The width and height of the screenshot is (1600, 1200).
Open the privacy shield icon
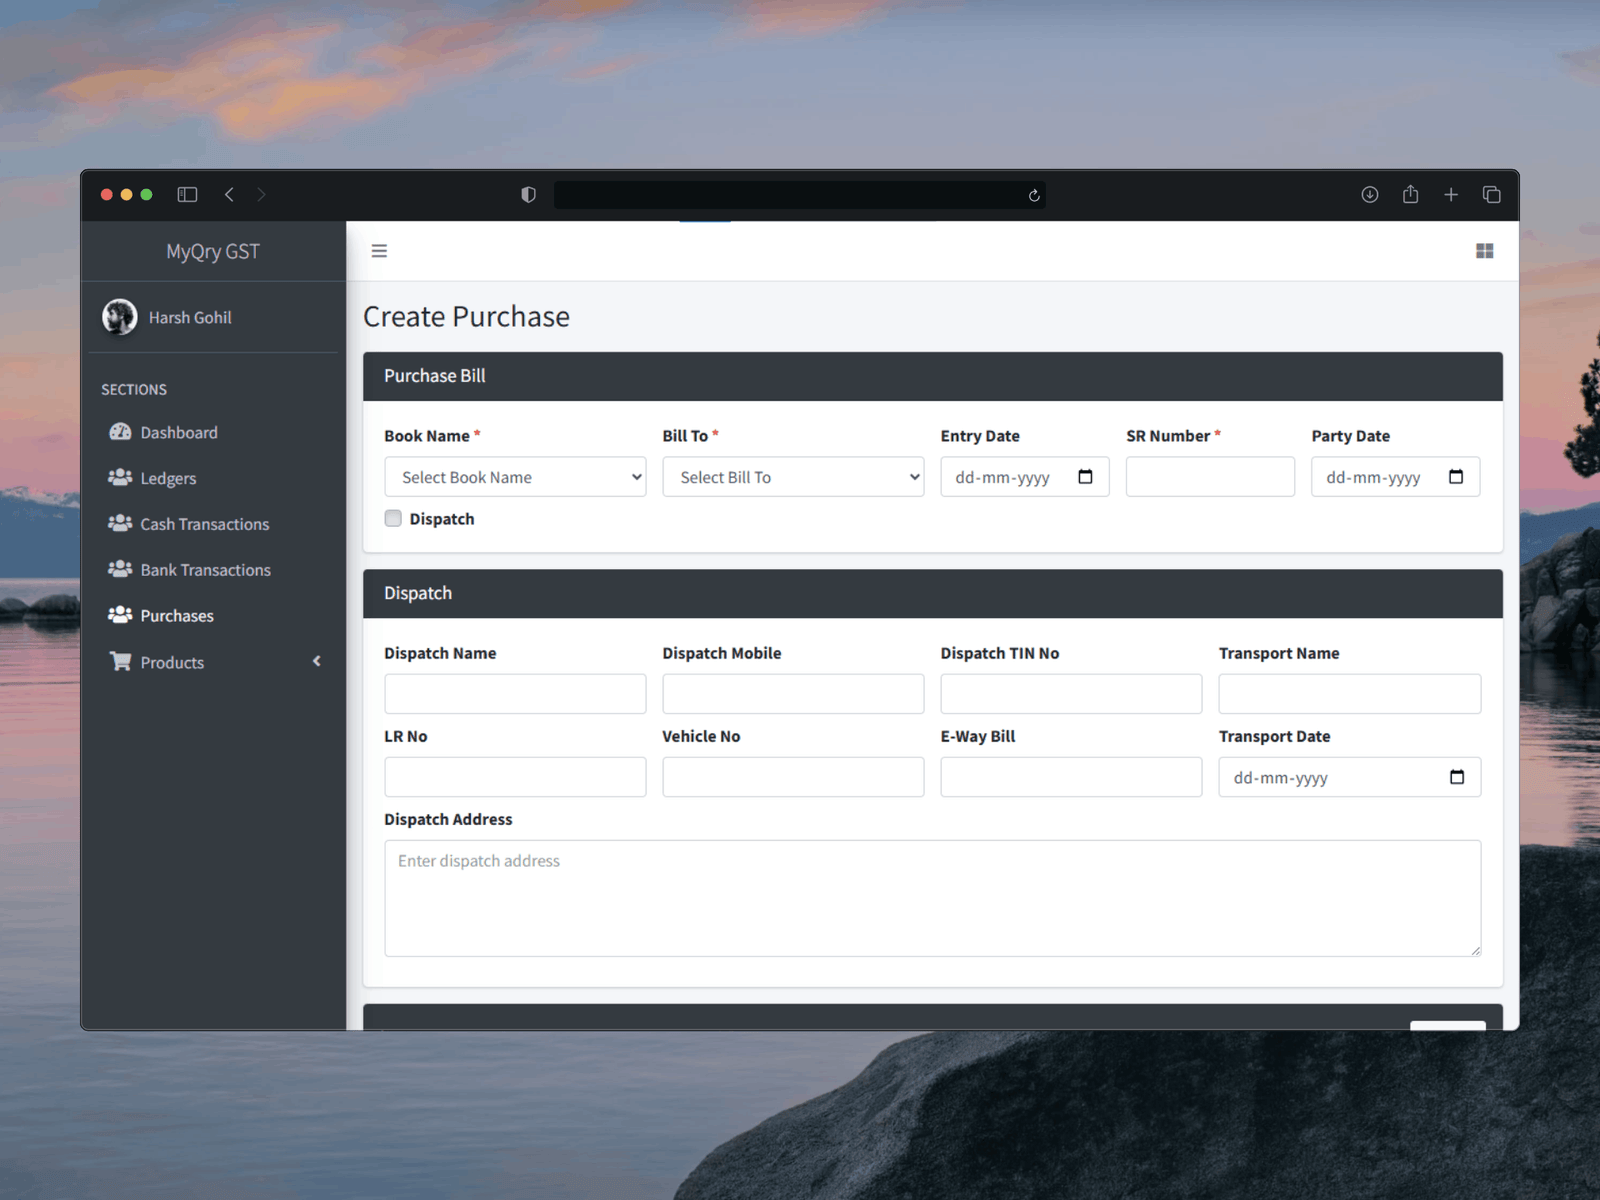point(528,195)
